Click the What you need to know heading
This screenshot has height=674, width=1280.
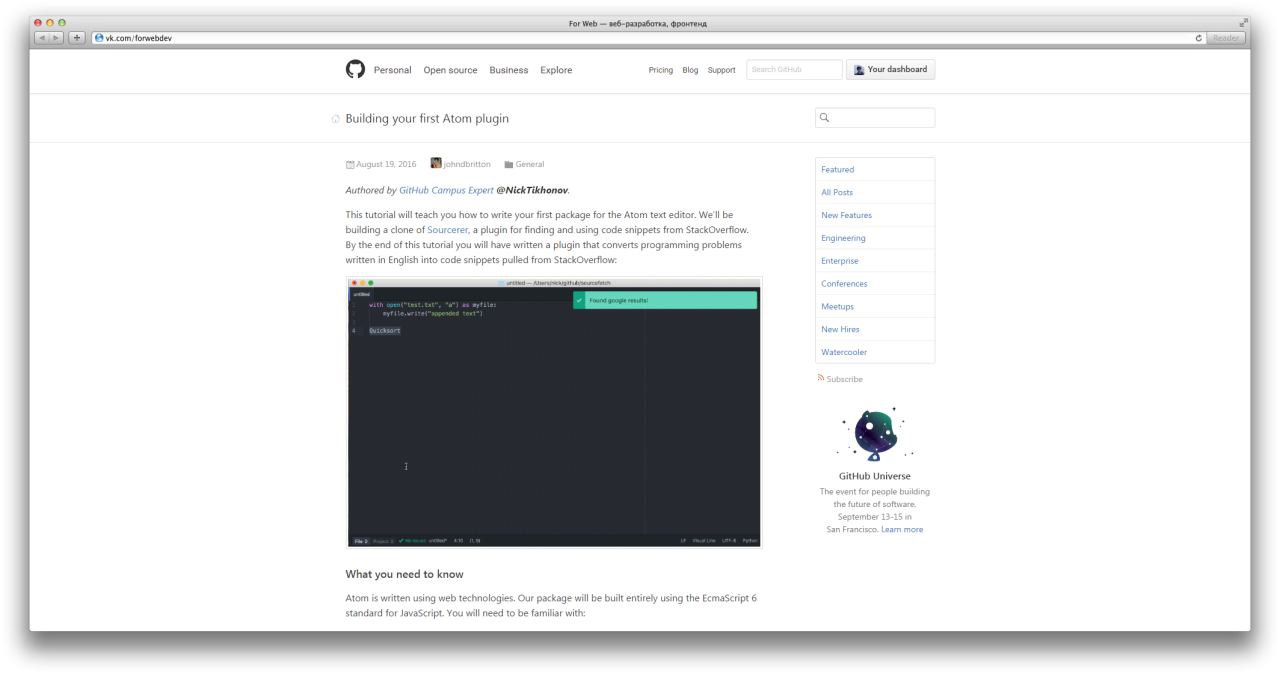tap(404, 574)
